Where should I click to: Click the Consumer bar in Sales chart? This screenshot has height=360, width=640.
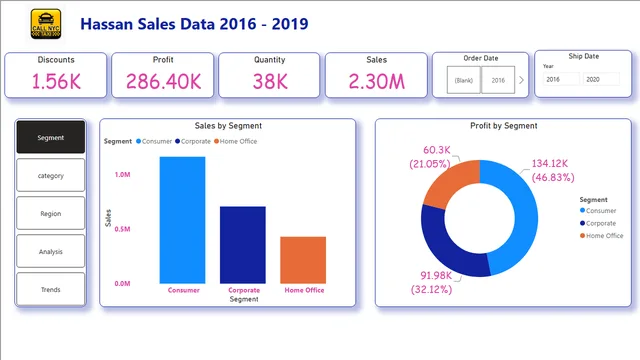pyautogui.click(x=182, y=220)
